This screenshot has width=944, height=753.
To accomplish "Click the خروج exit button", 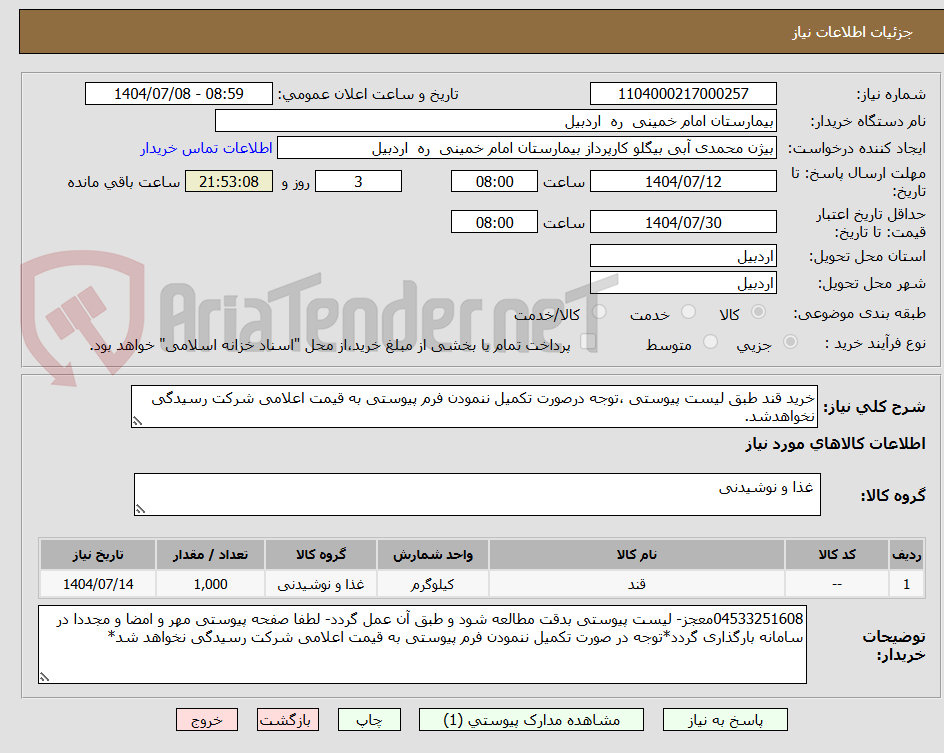I will click(x=207, y=719).
